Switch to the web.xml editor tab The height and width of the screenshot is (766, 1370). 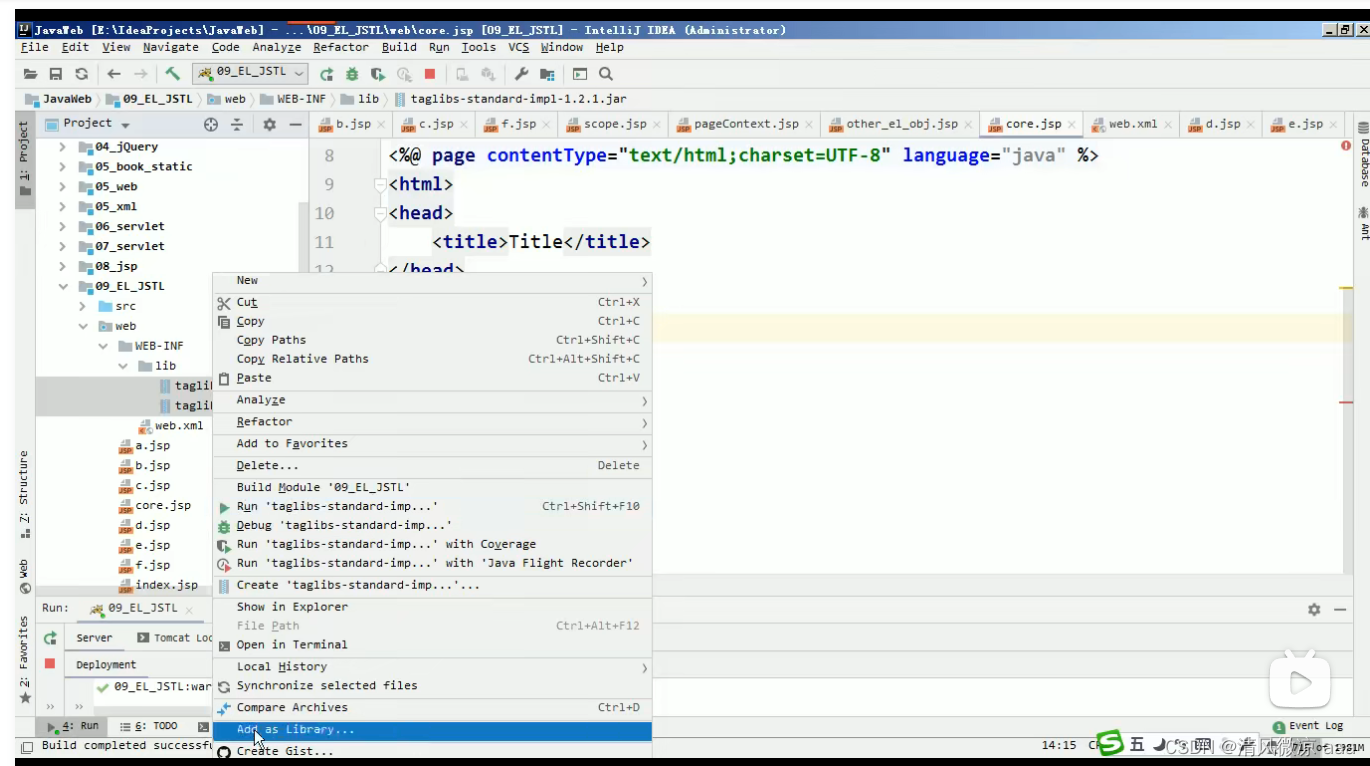(1133, 125)
